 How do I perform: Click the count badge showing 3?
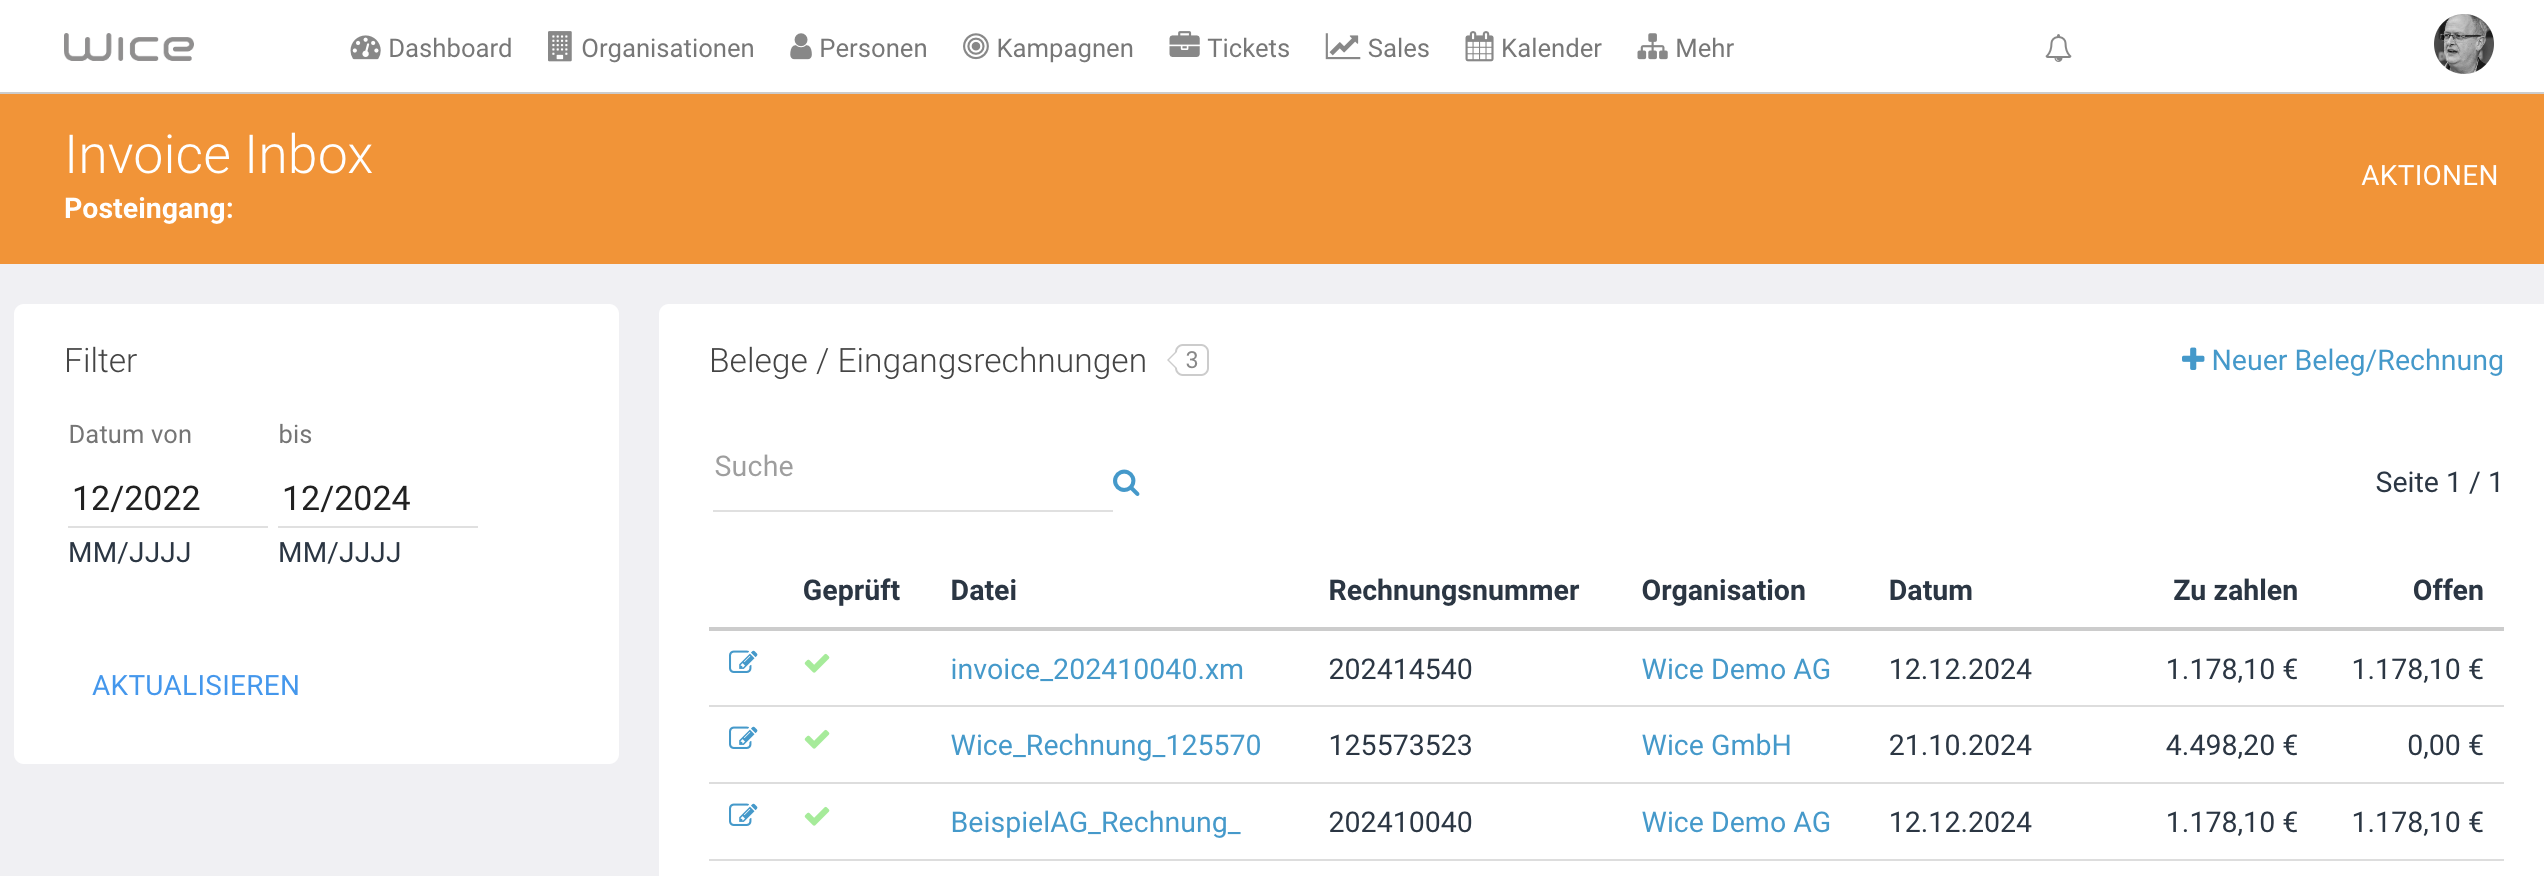pyautogui.click(x=1189, y=360)
